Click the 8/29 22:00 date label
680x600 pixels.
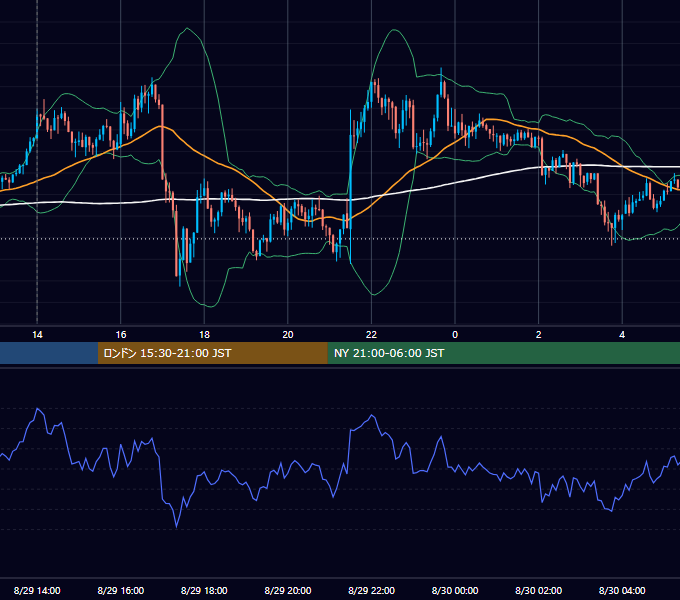(372, 590)
